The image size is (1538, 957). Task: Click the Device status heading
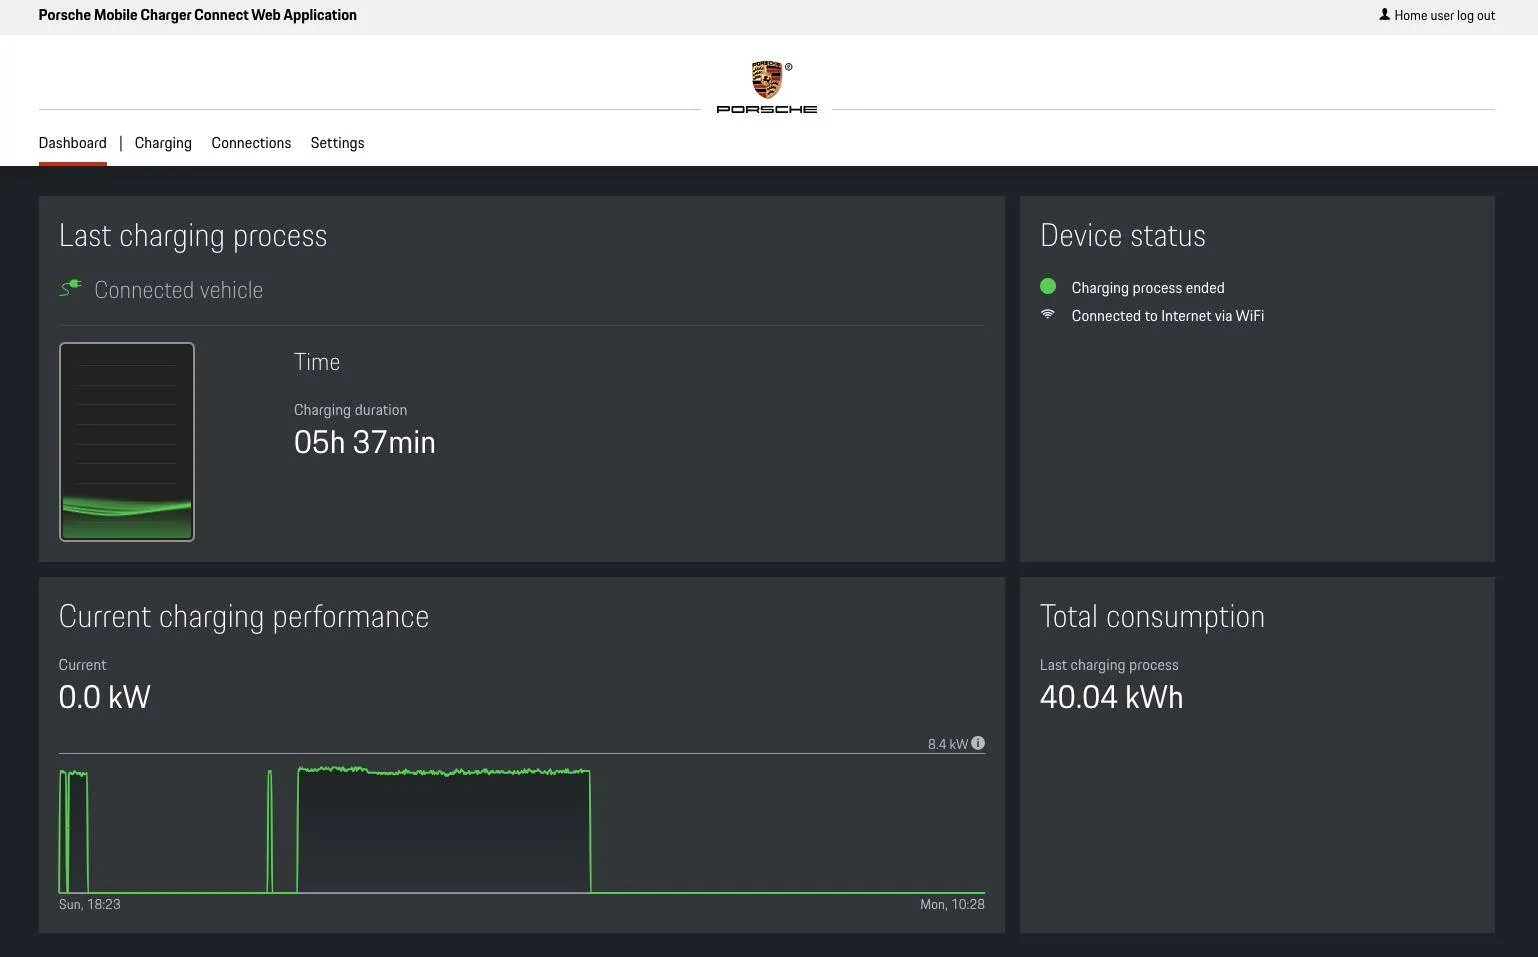(1123, 236)
